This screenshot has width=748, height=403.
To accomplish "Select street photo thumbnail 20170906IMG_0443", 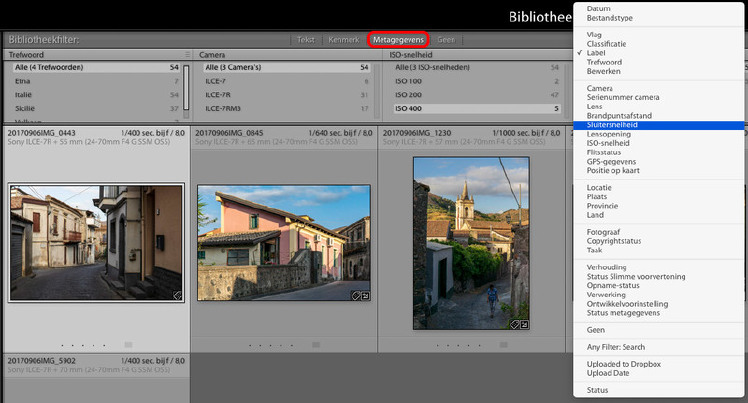I will click(x=96, y=243).
